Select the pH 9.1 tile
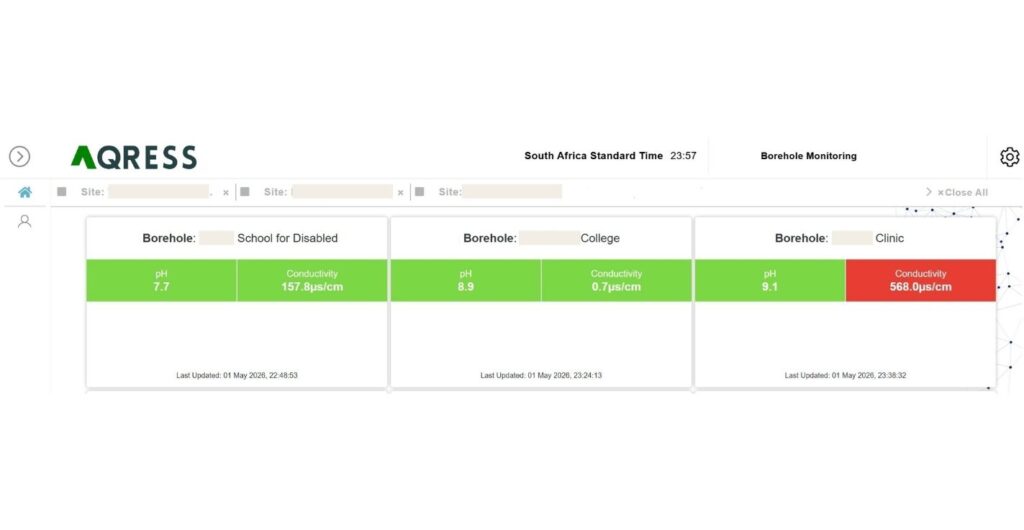Viewport: 1024px width, 530px height. click(x=770, y=281)
